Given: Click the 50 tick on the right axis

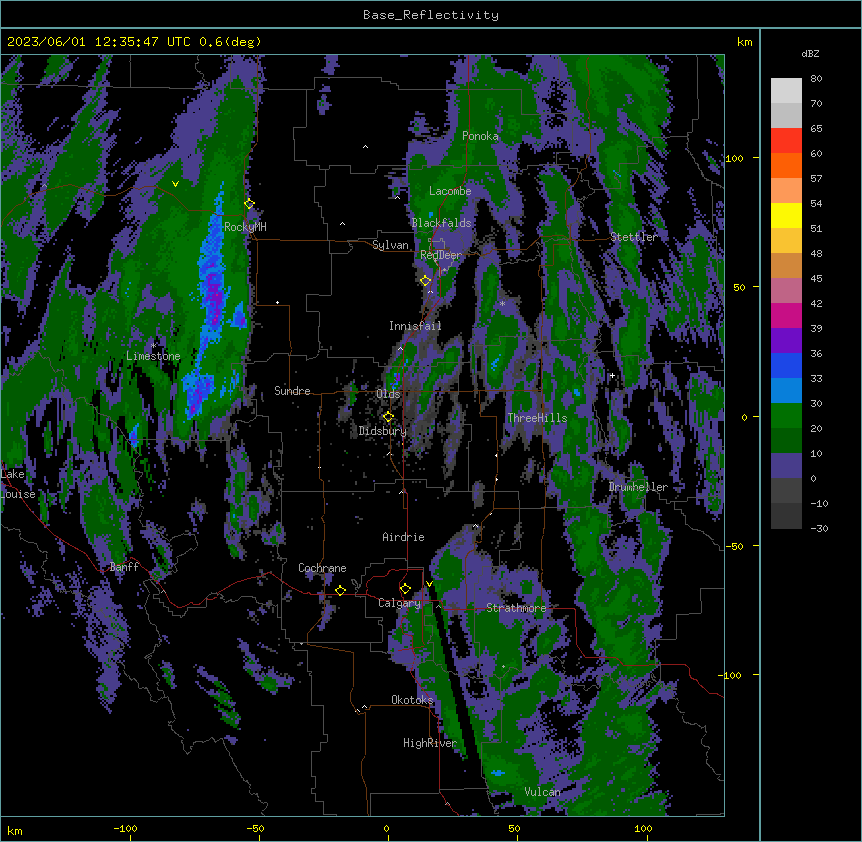Looking at the screenshot, I should (x=739, y=287).
